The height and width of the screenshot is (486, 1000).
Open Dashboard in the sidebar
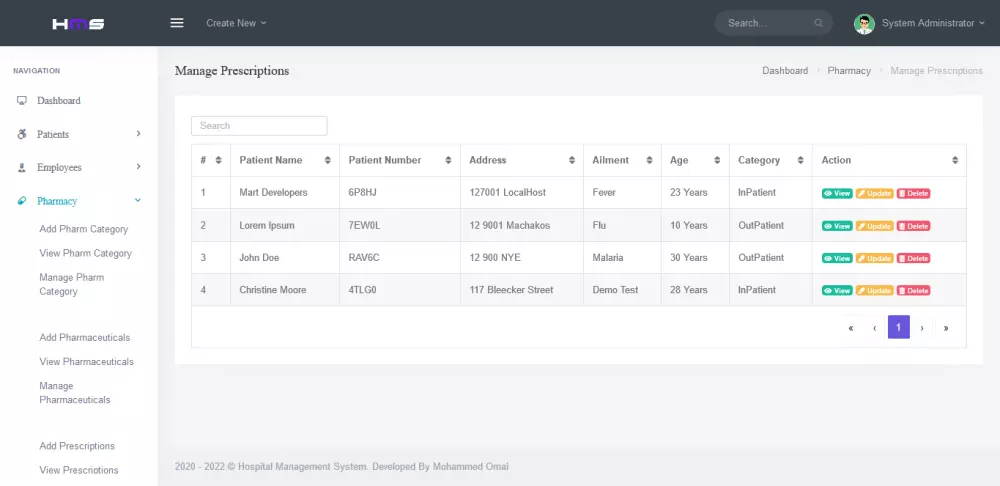coord(59,101)
